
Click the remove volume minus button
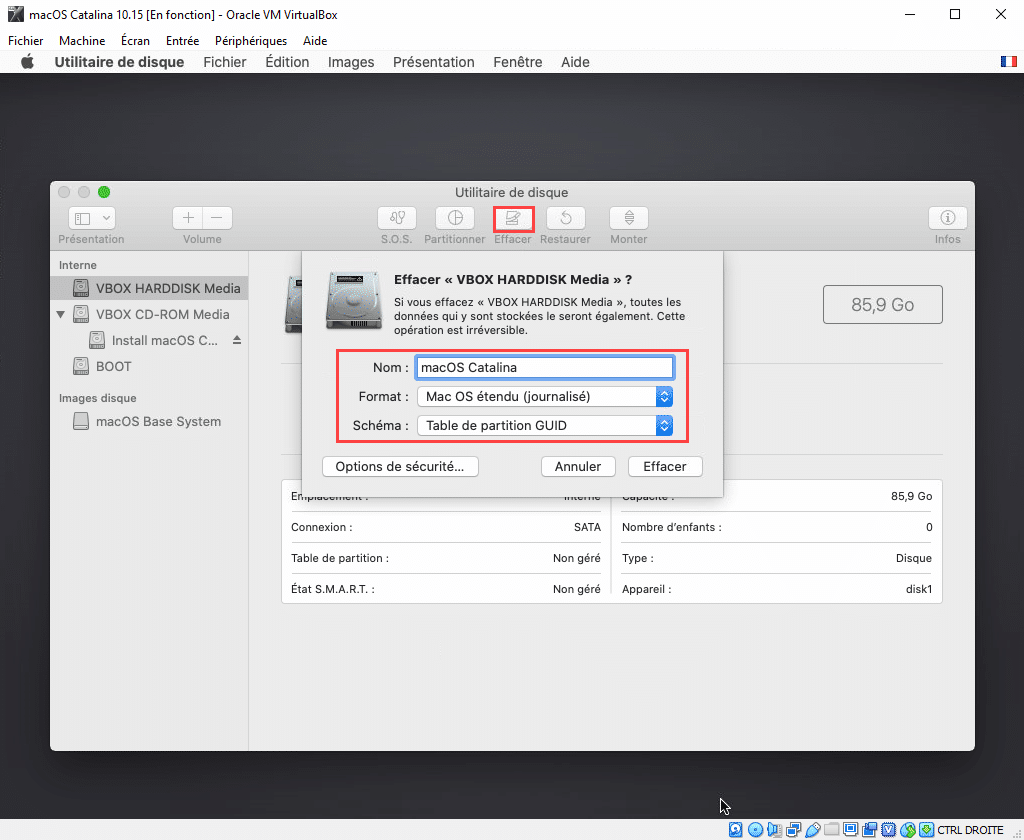217,218
